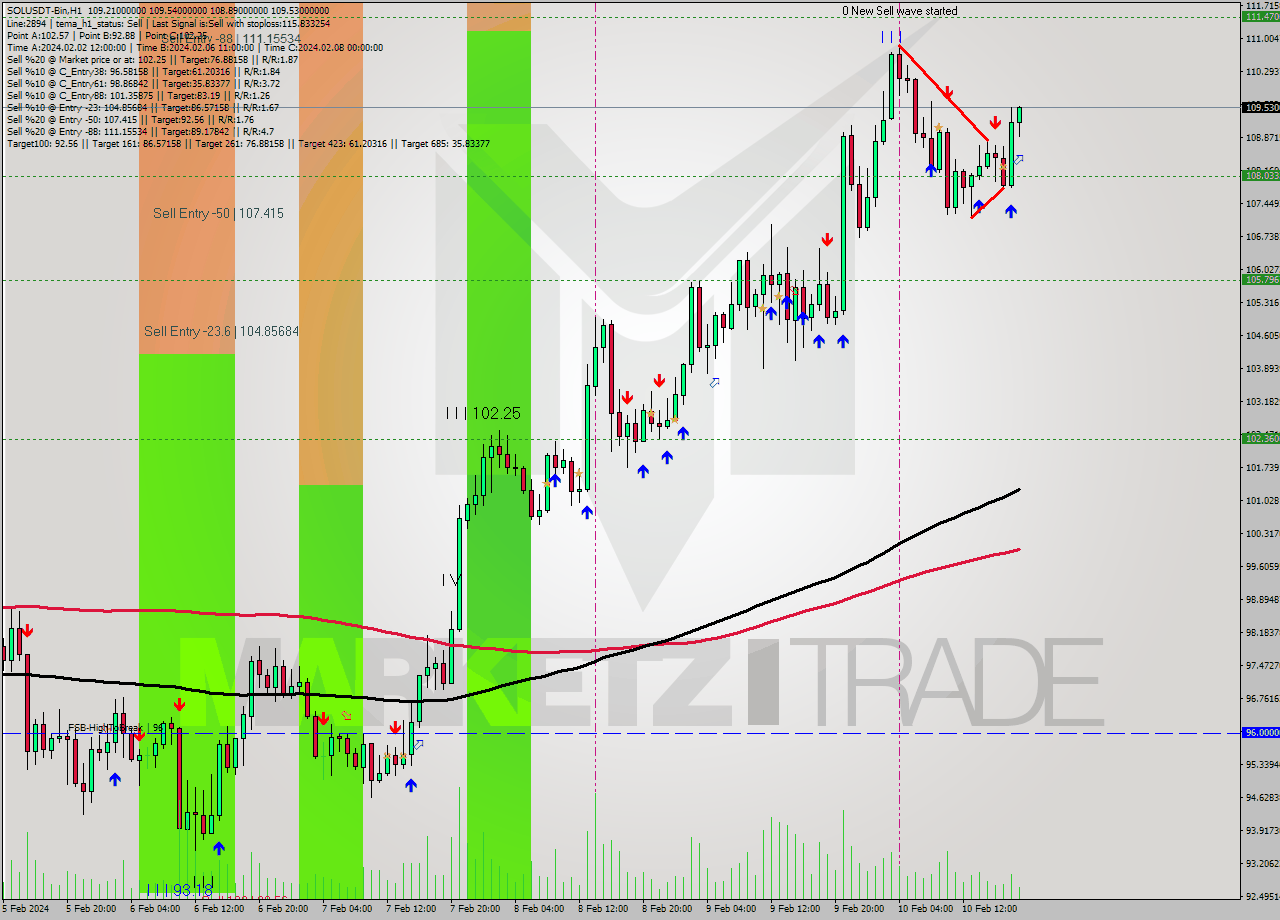Click the 99.6059 price axis value

point(1261,567)
